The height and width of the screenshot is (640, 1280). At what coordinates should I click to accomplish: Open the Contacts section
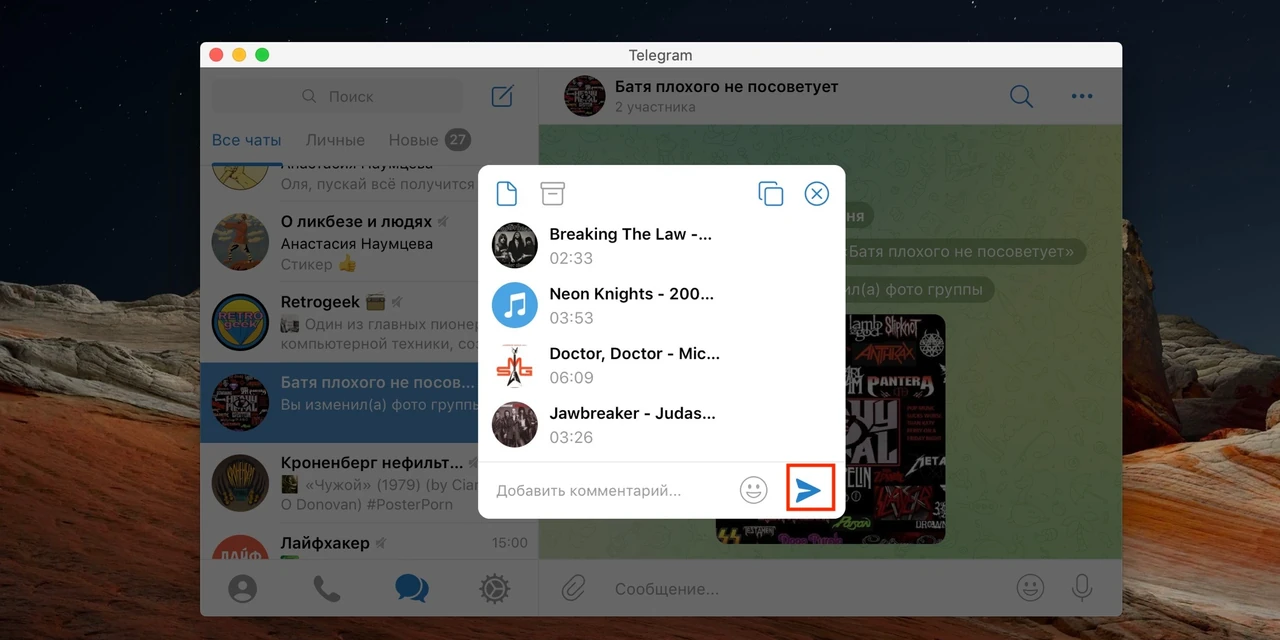point(243,589)
